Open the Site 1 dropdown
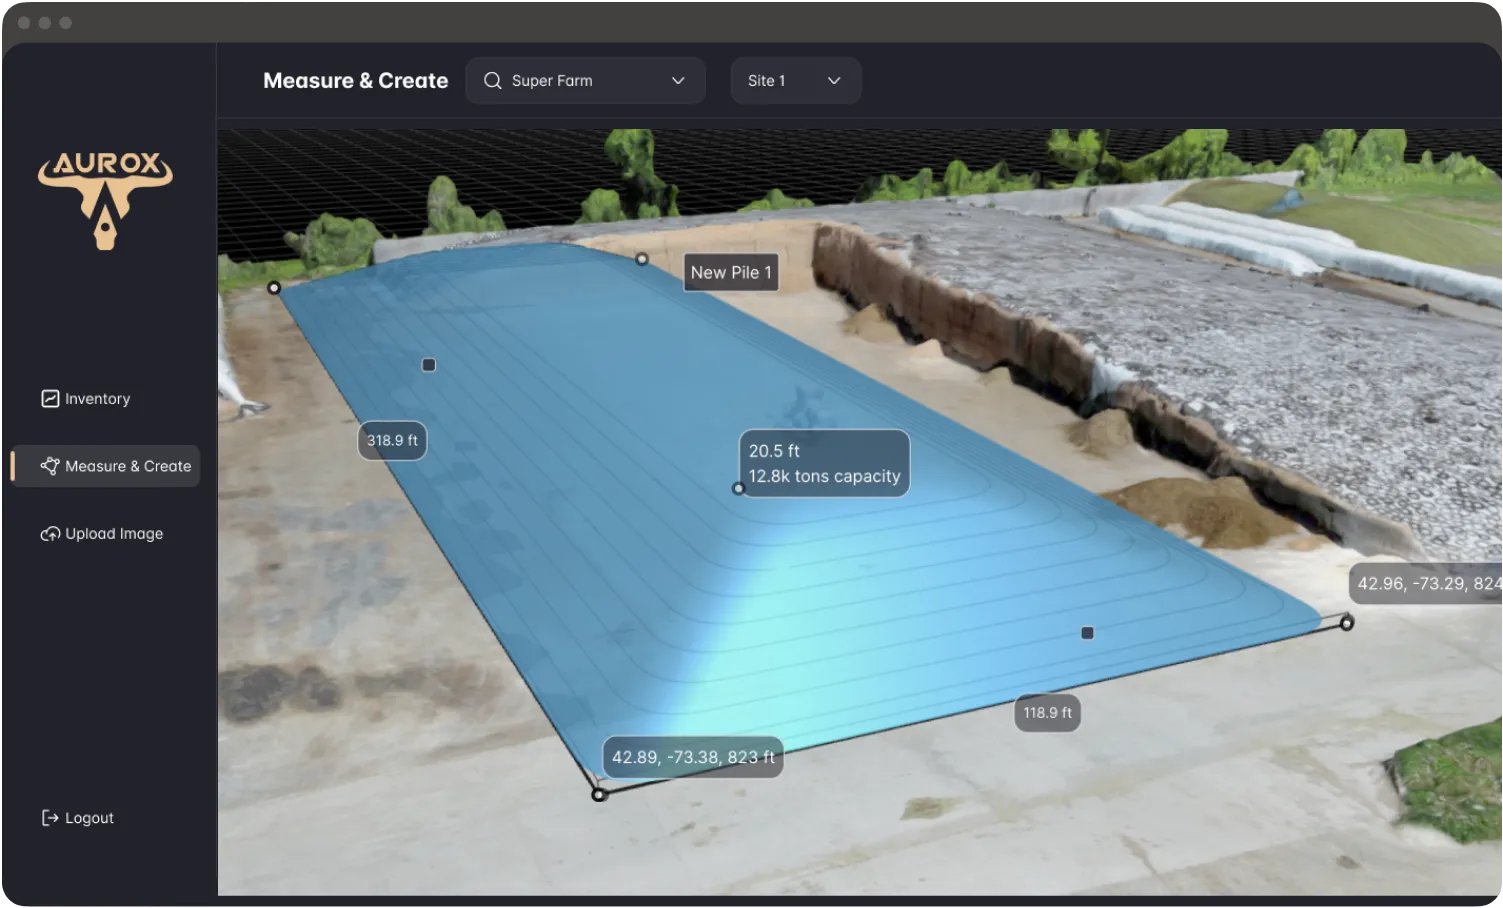Viewport: 1503px width, 908px height. coord(795,81)
